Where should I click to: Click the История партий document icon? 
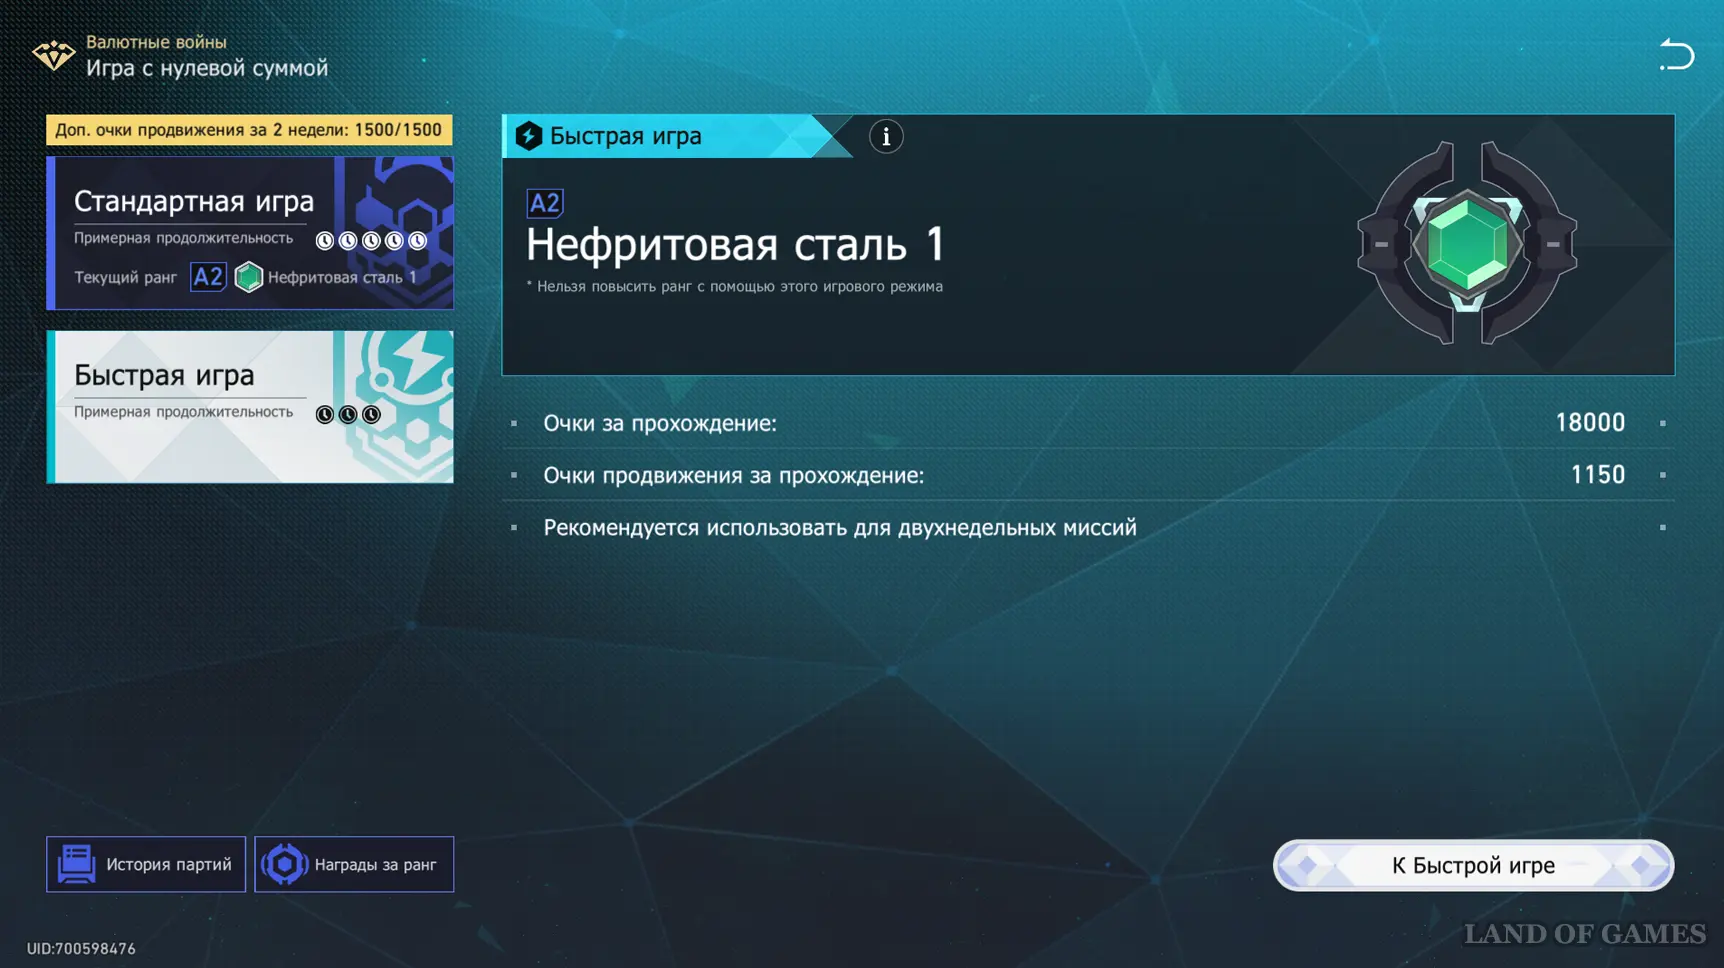click(x=77, y=864)
